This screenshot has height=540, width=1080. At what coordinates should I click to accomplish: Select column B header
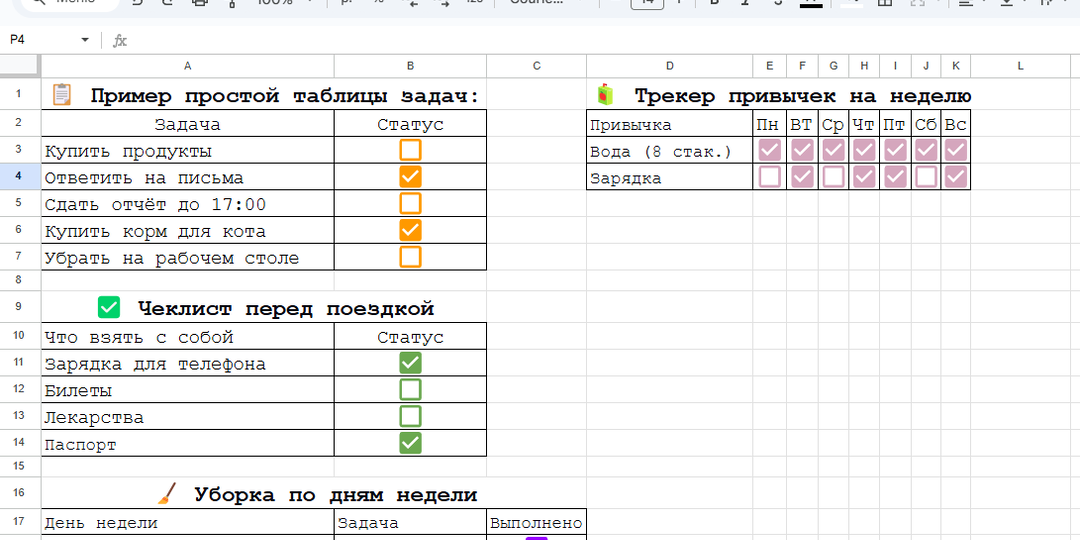point(411,66)
